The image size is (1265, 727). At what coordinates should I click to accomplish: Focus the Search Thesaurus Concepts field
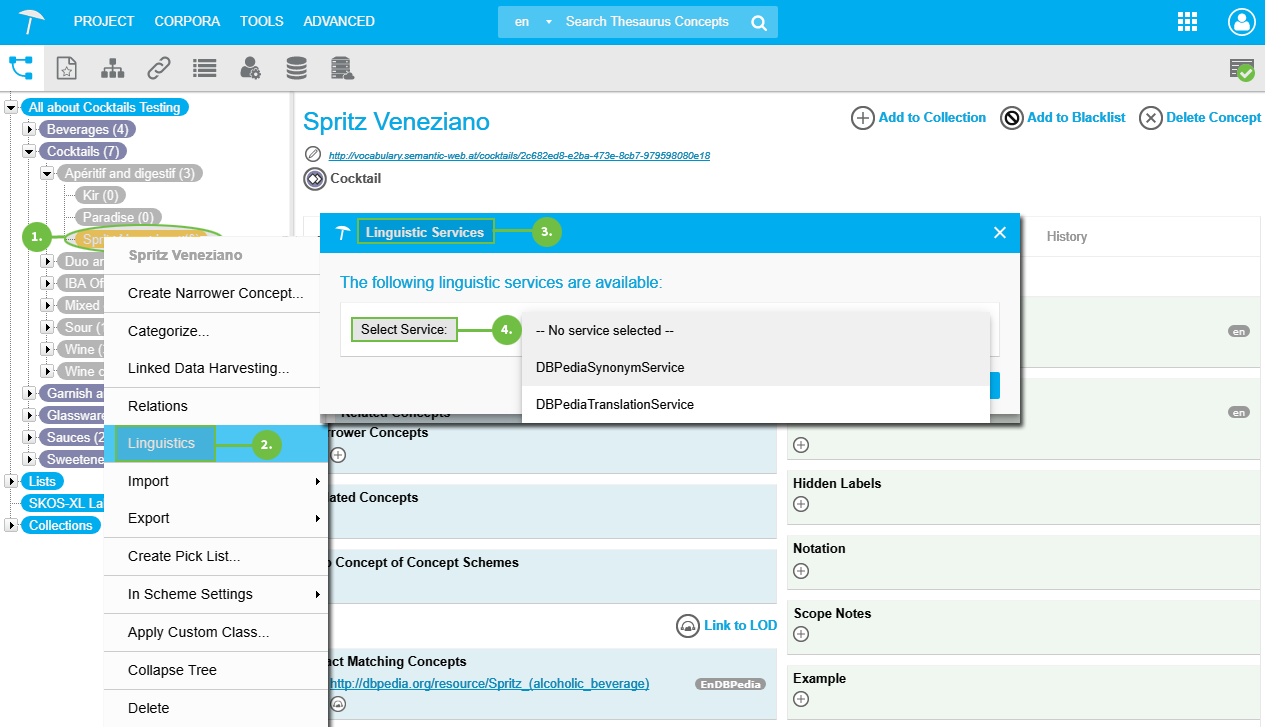(648, 22)
